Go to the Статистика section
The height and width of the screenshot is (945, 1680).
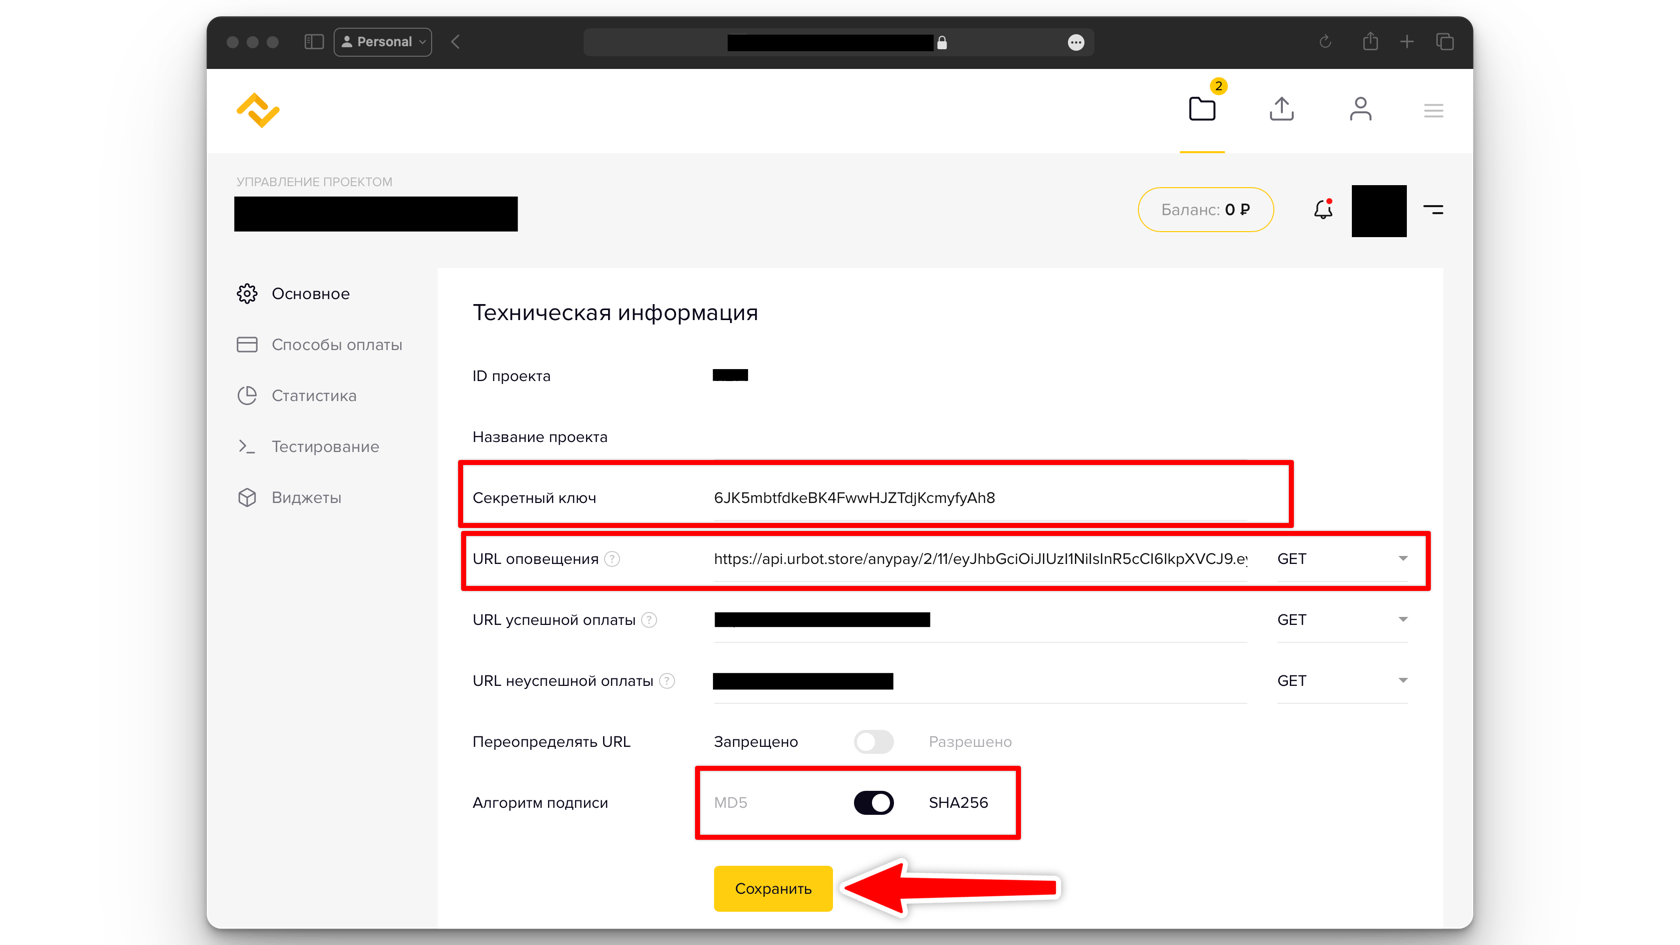pyautogui.click(x=313, y=396)
